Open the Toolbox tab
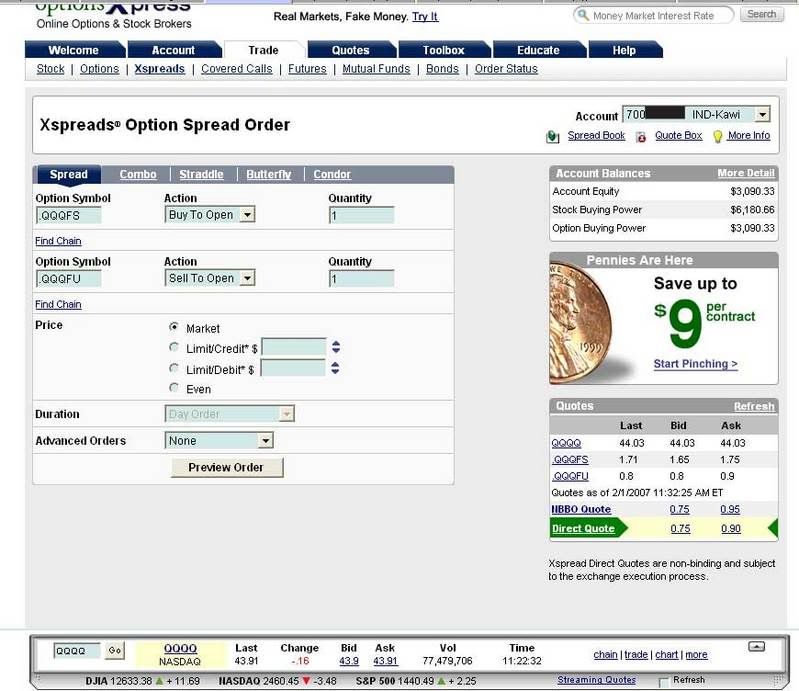 pos(443,50)
